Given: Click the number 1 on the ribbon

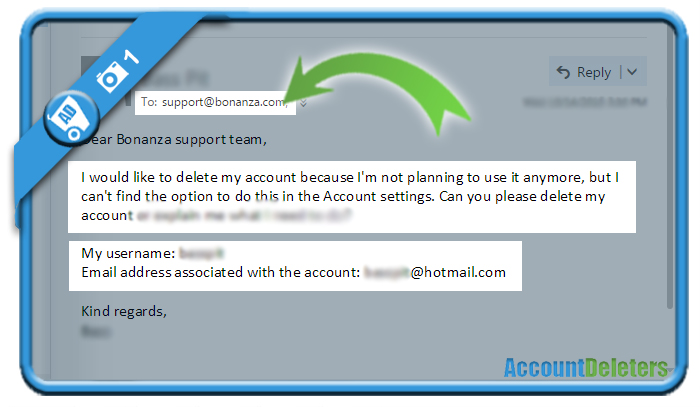Looking at the screenshot, I should (131, 57).
